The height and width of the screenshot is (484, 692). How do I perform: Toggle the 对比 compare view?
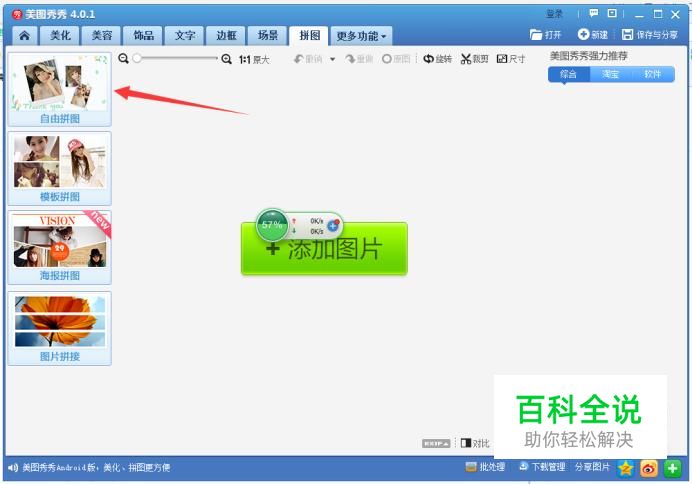coord(475,443)
